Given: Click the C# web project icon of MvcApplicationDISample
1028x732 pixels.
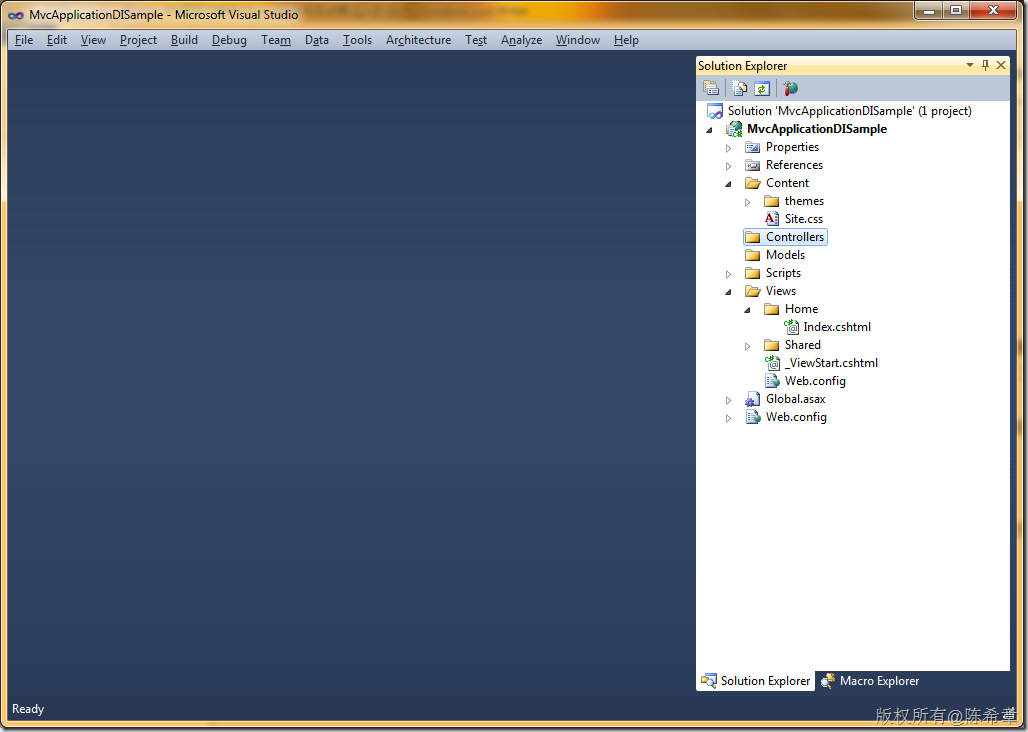Looking at the screenshot, I should coord(734,129).
